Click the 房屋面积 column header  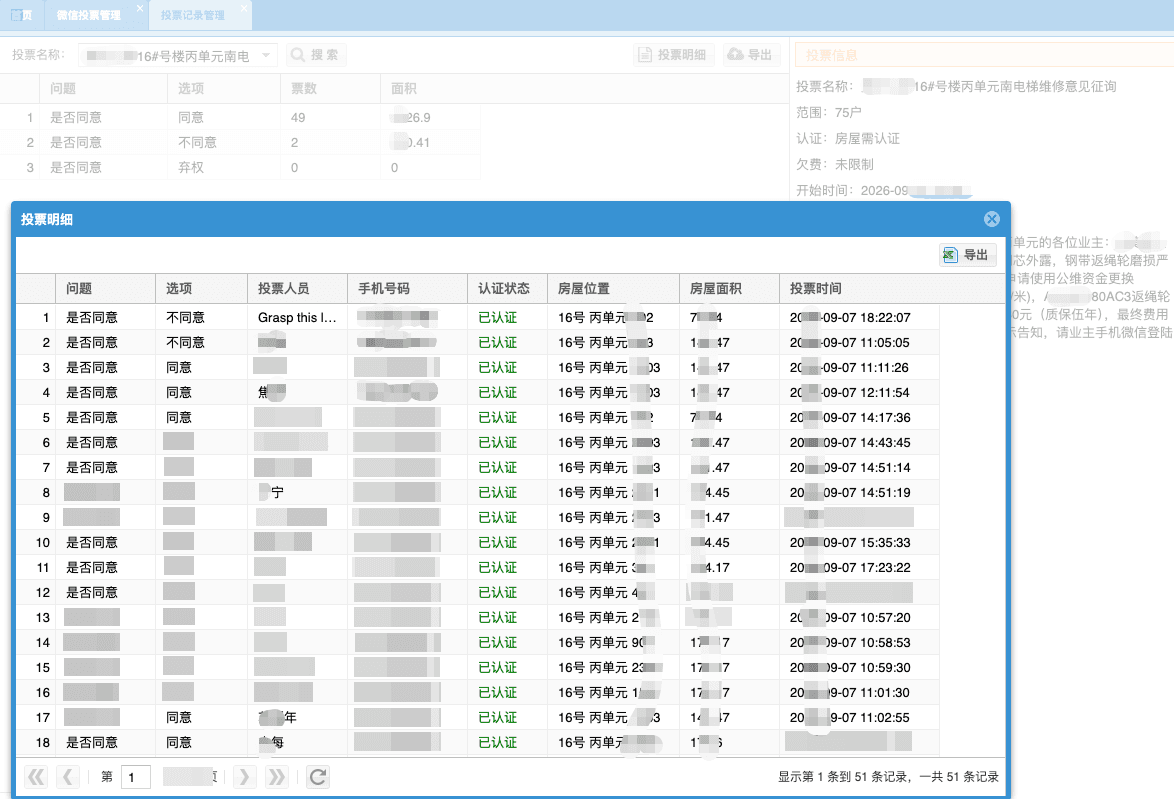tap(729, 288)
